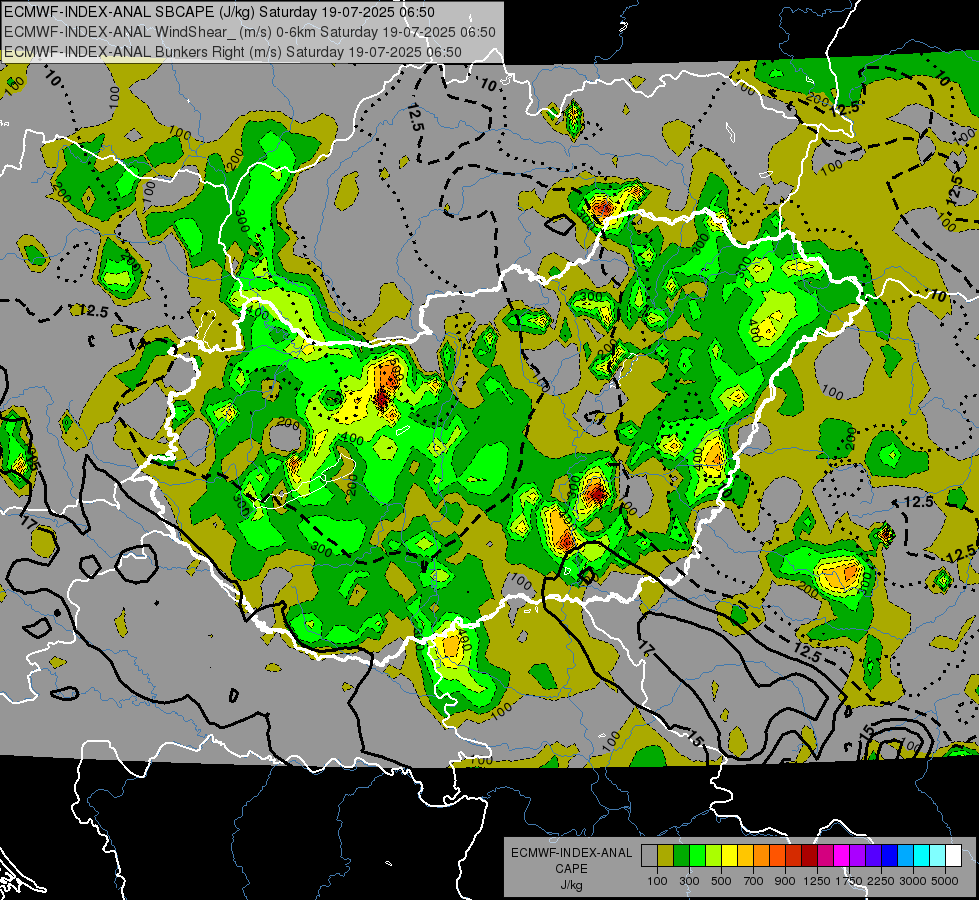Pick the gray legend swatch below 100
Image resolution: width=979 pixels, height=900 pixels.
tap(649, 856)
